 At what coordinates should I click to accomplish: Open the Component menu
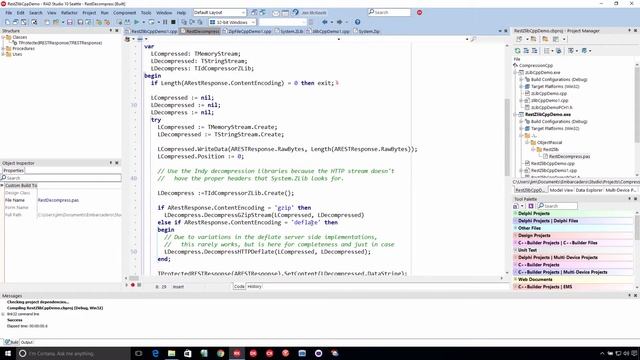coord(124,13)
